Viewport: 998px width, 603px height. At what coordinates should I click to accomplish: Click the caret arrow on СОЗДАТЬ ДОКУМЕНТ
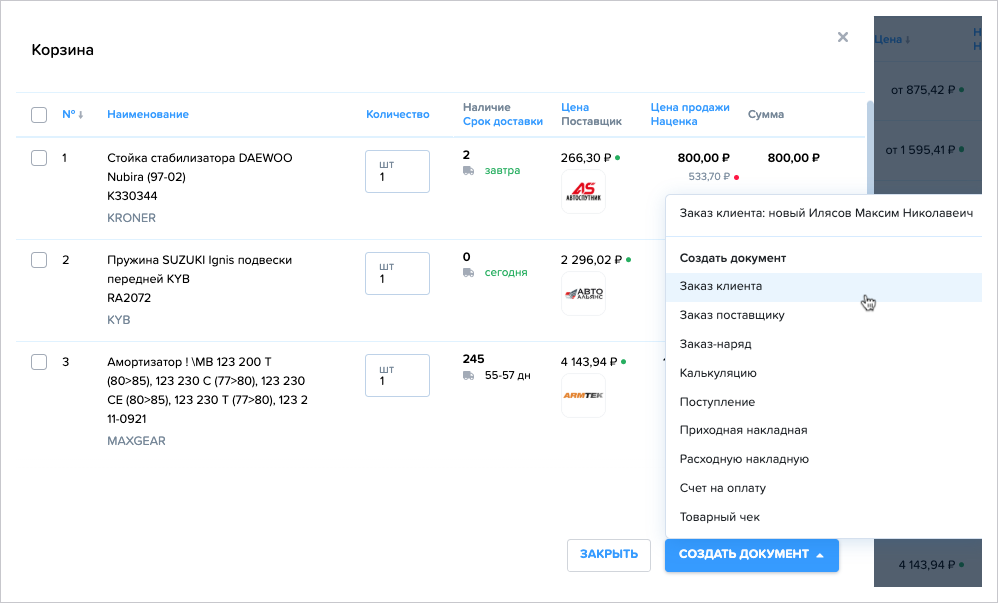tap(820, 555)
